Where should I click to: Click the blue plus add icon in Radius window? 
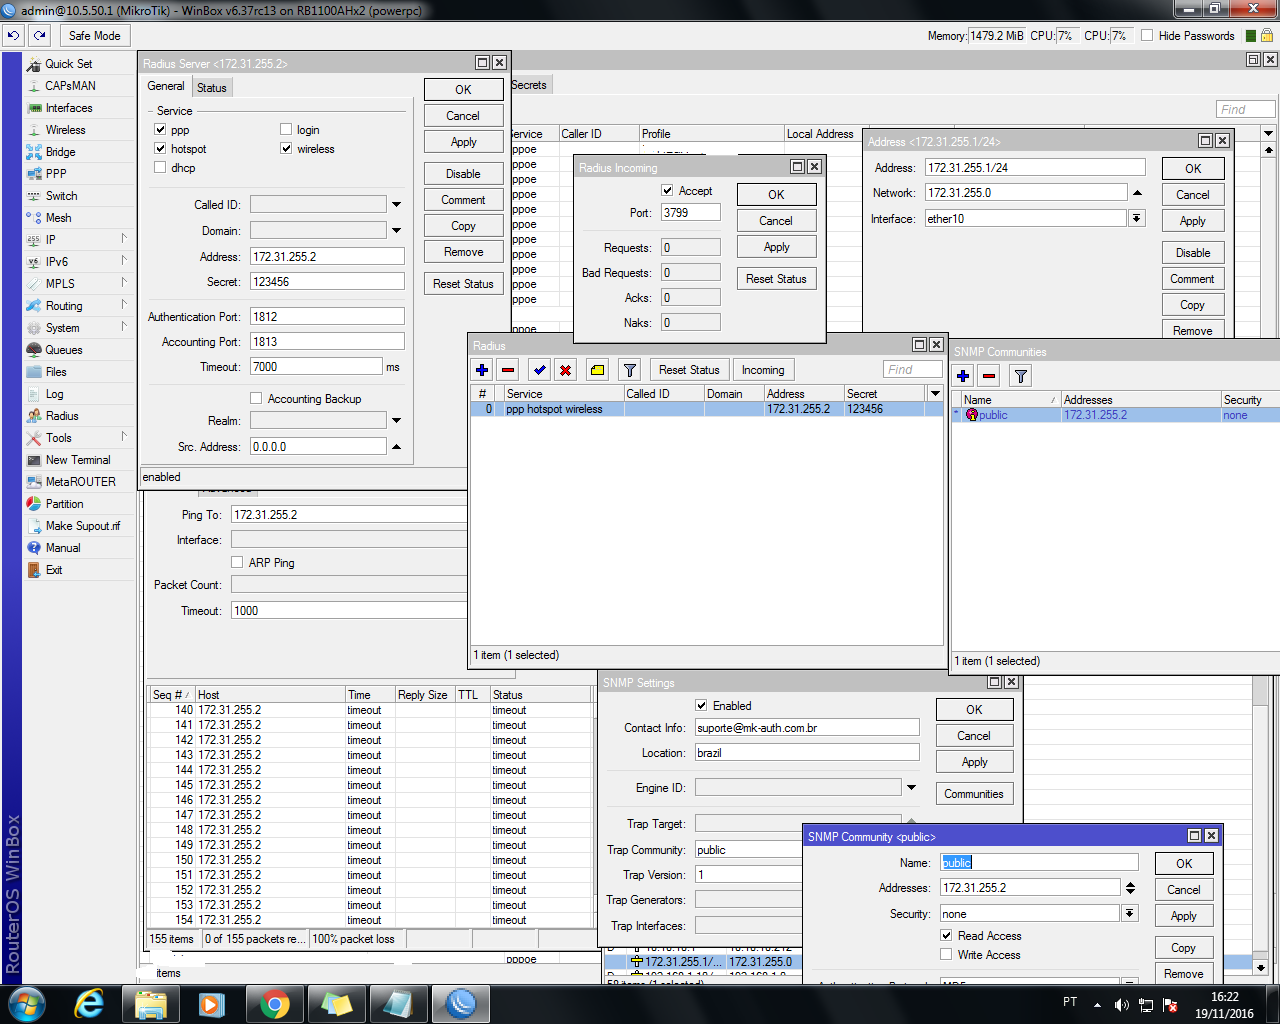pos(482,370)
